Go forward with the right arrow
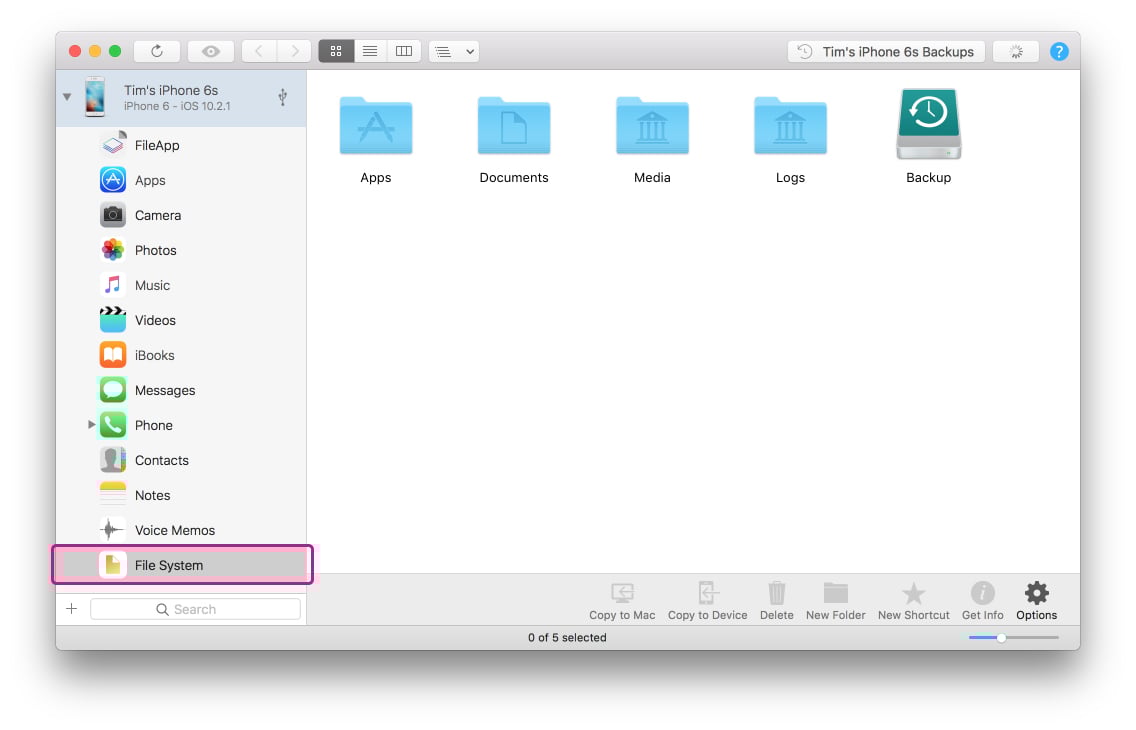The height and width of the screenshot is (730, 1136). point(293,51)
